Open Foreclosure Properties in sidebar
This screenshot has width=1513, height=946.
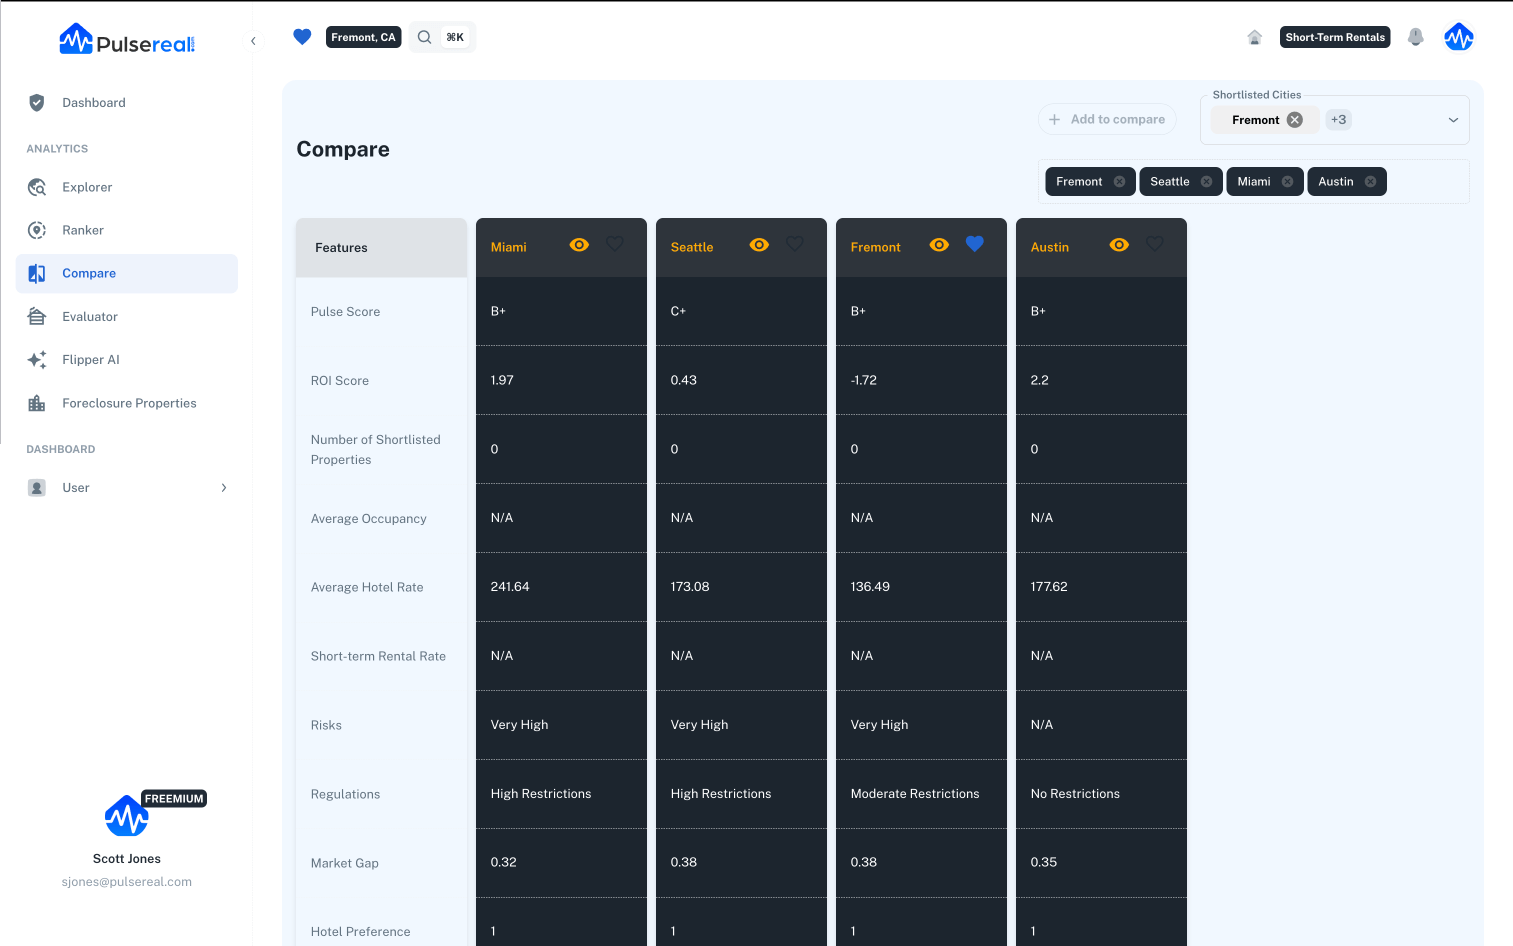point(127,403)
